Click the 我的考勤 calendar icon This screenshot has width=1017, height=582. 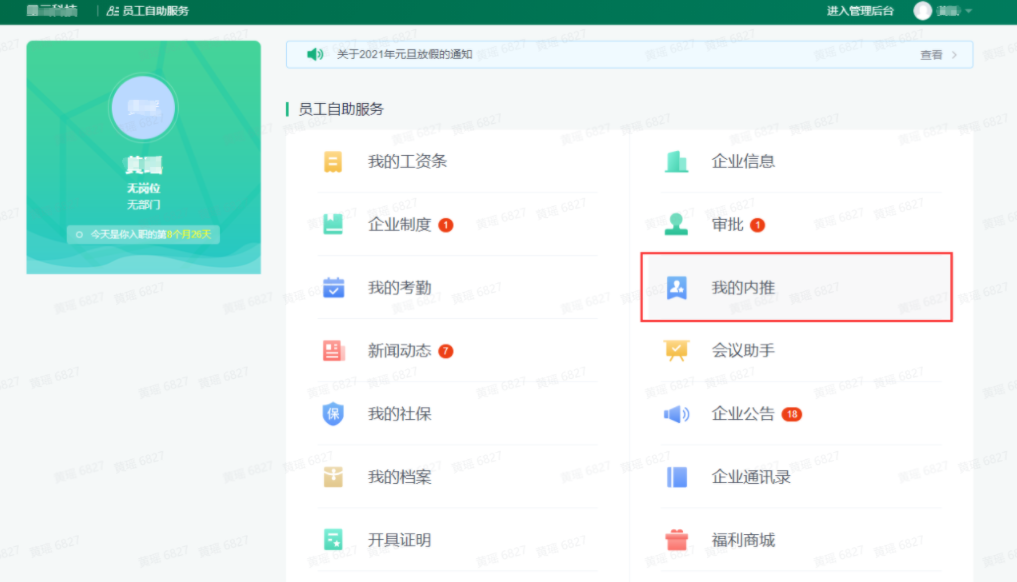coord(333,287)
